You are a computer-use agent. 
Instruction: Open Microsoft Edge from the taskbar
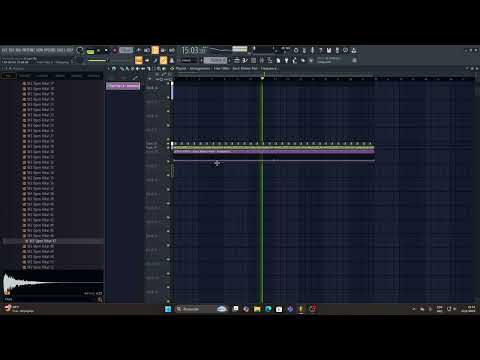[x=268, y=309]
